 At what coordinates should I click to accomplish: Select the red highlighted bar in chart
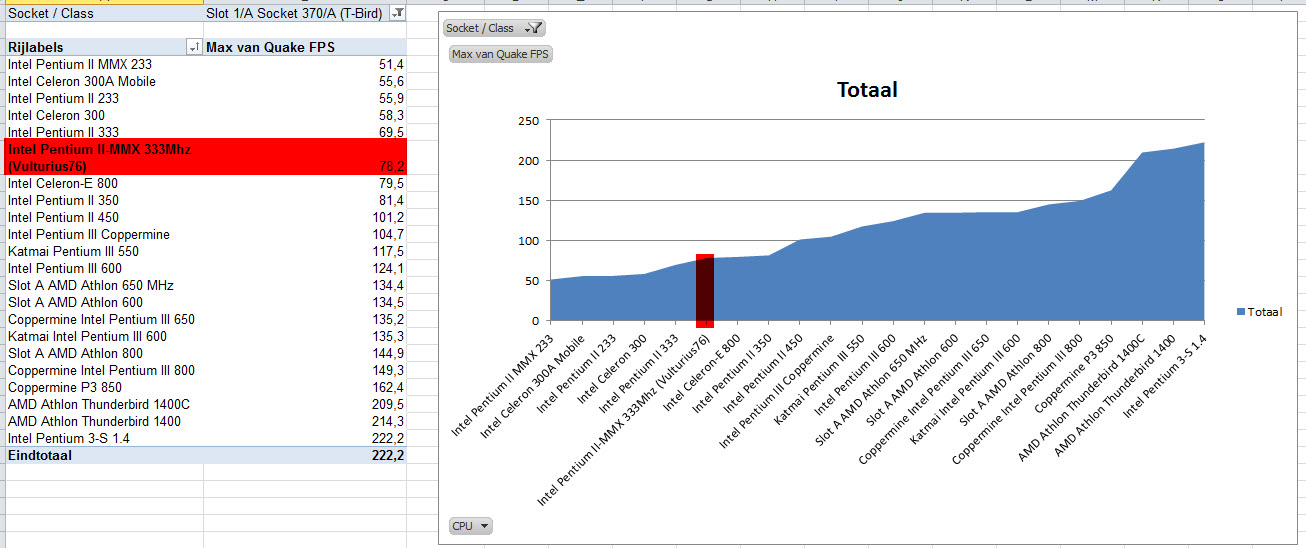coord(705,291)
